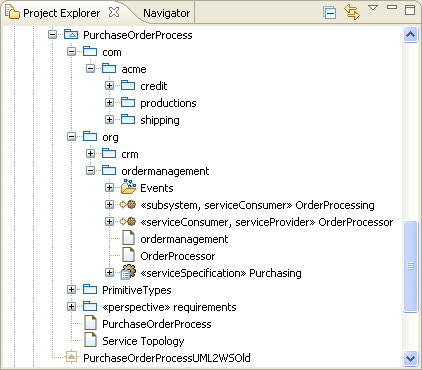The height and width of the screenshot is (370, 422).
Task: Click the Service Topology diagram page icon
Action: tap(90, 340)
